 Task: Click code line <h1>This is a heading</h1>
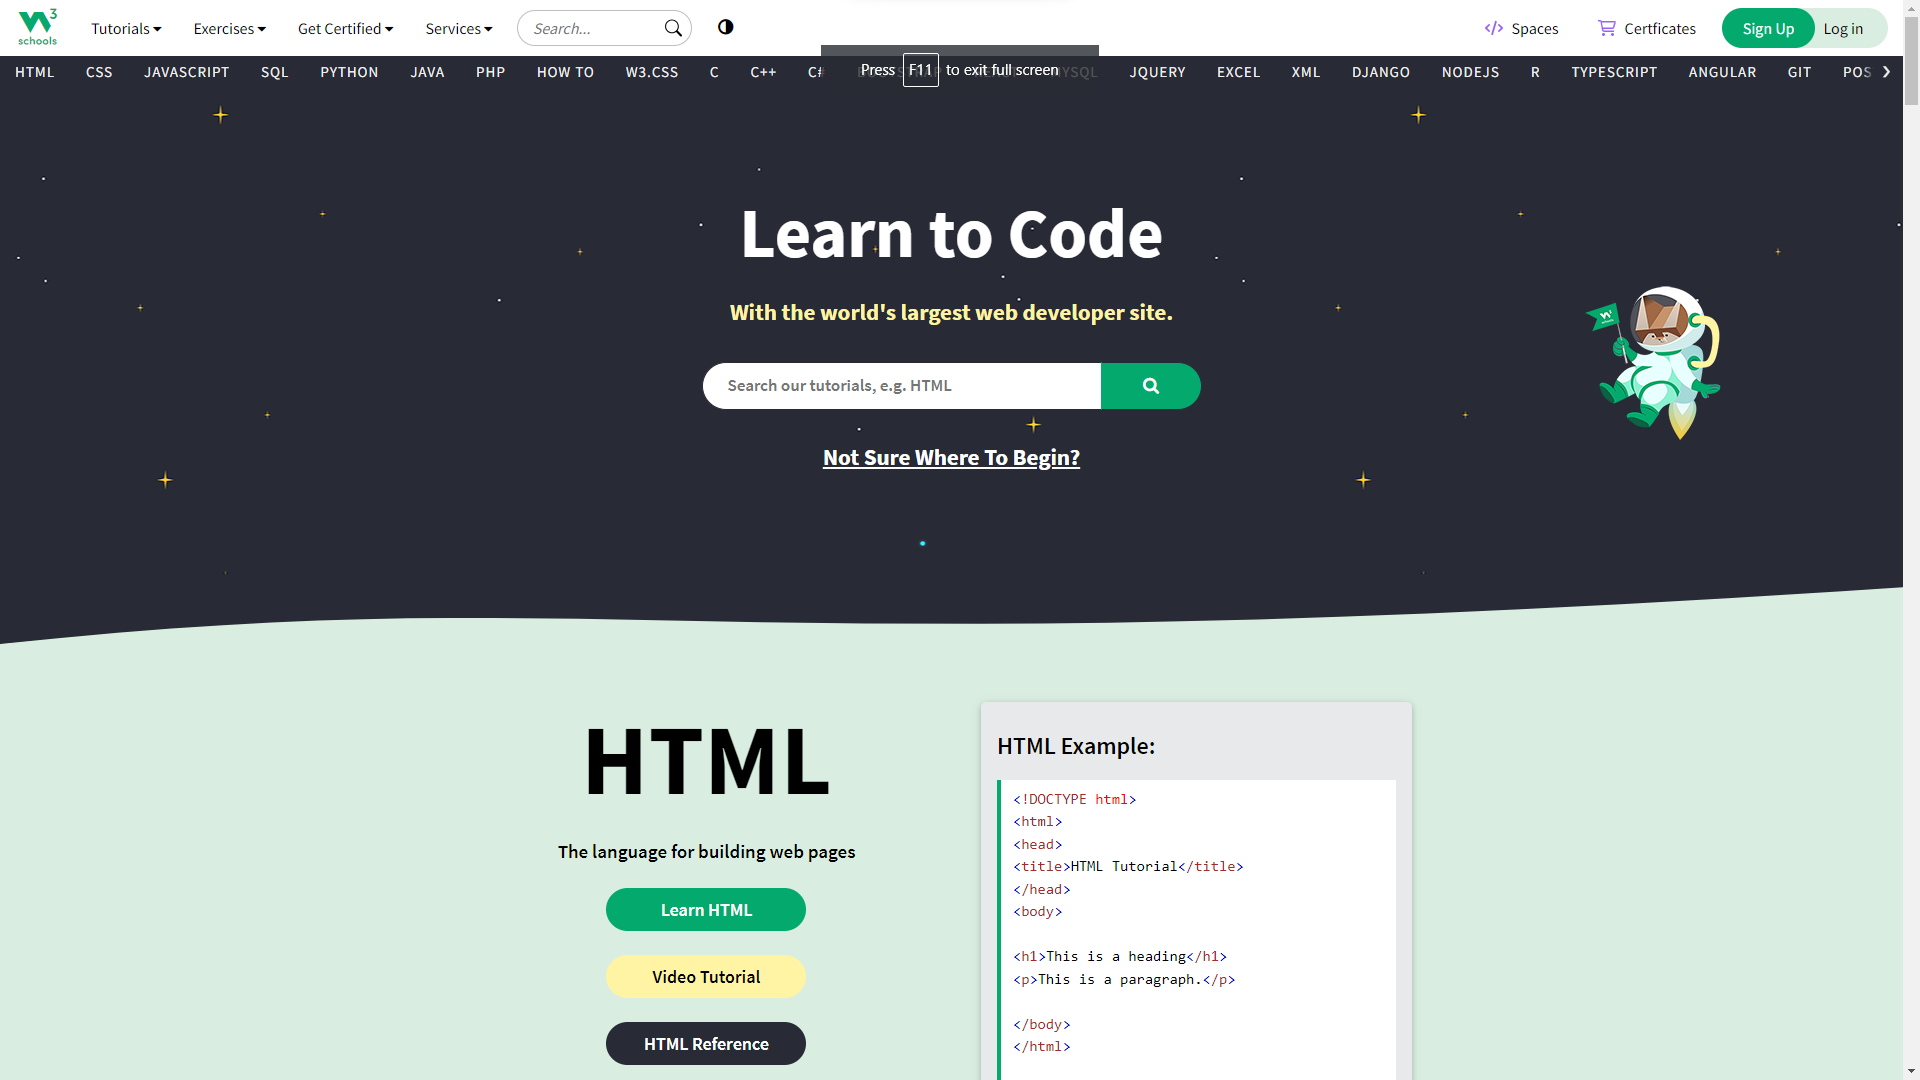pyautogui.click(x=1120, y=957)
